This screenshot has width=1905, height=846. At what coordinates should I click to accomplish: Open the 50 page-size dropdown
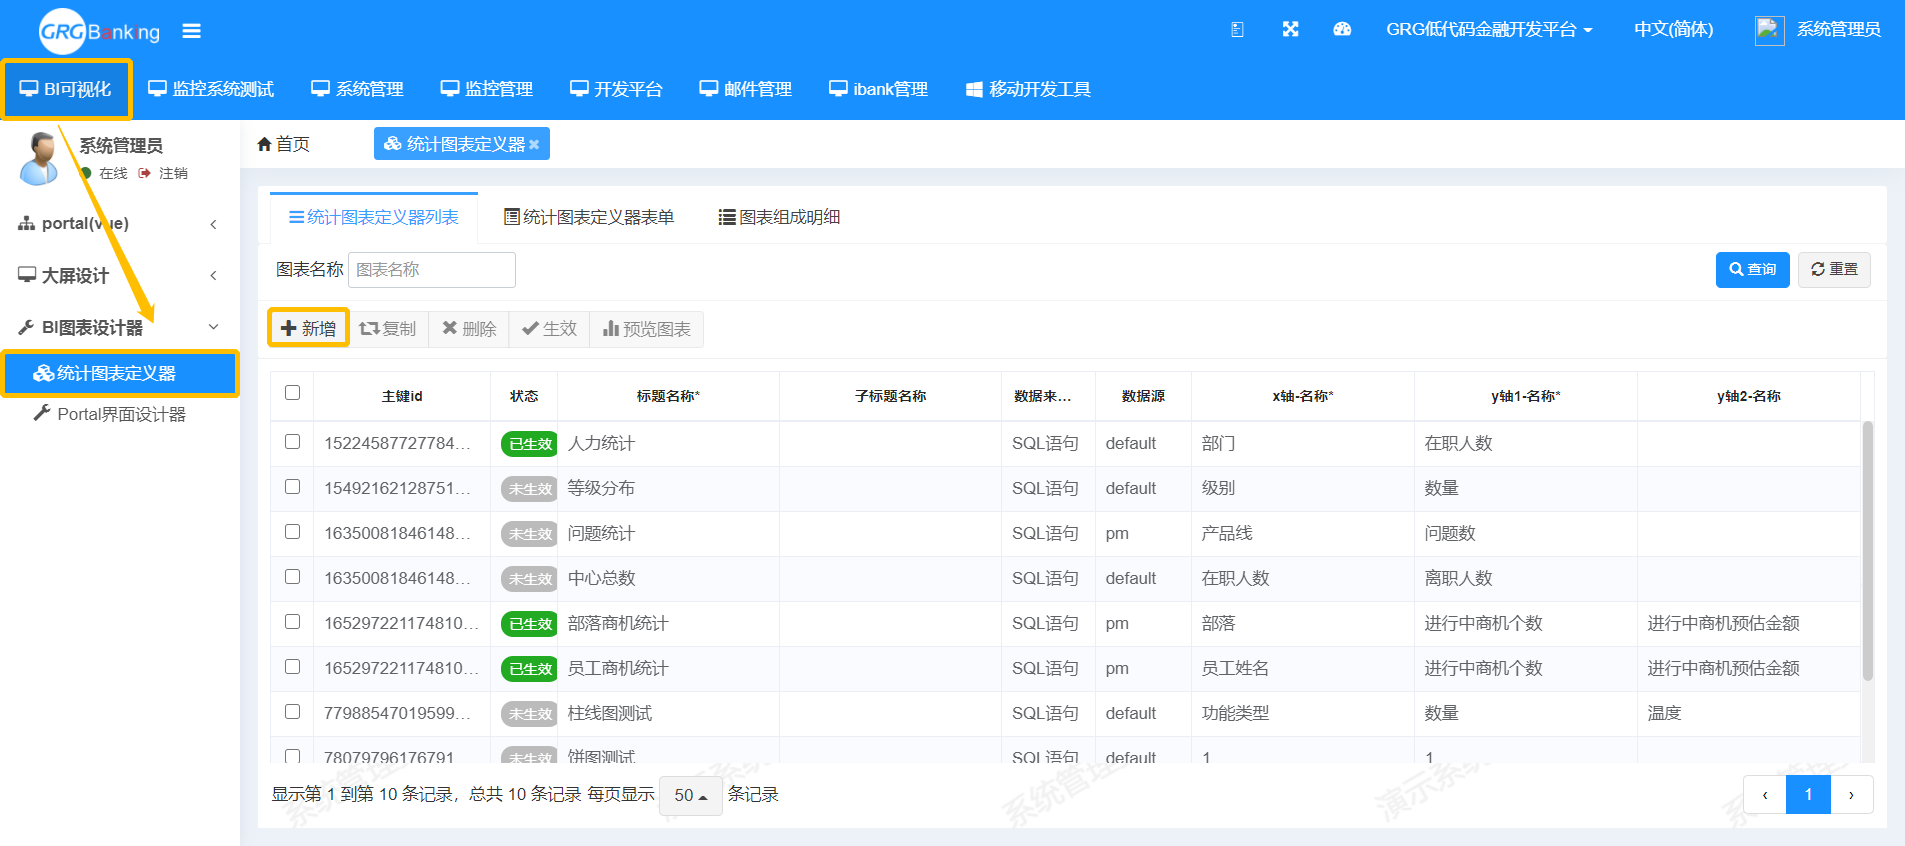(x=691, y=796)
